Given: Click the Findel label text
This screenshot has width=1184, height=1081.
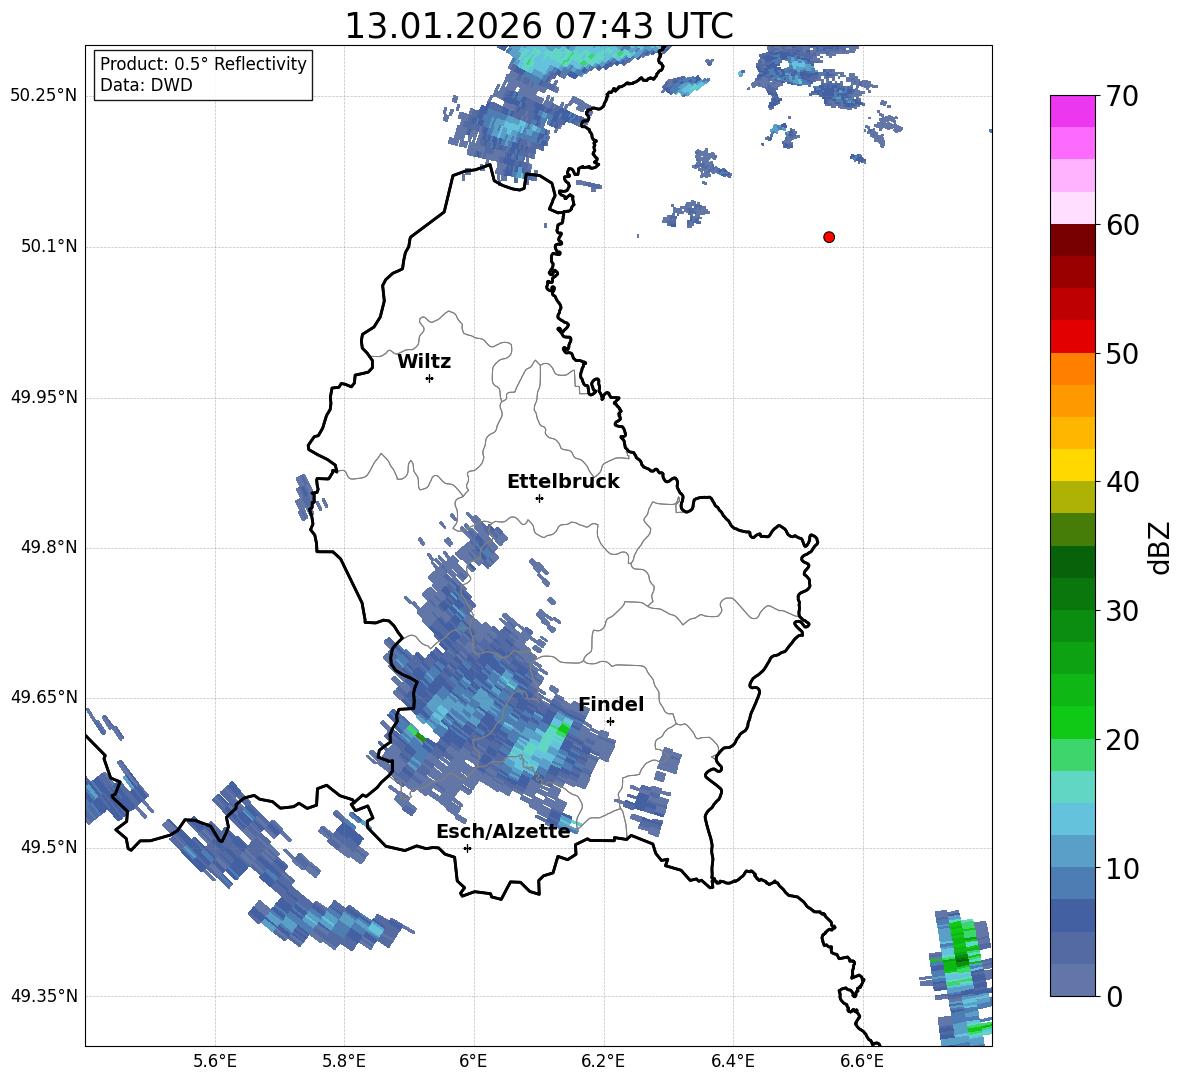Looking at the screenshot, I should point(611,704).
